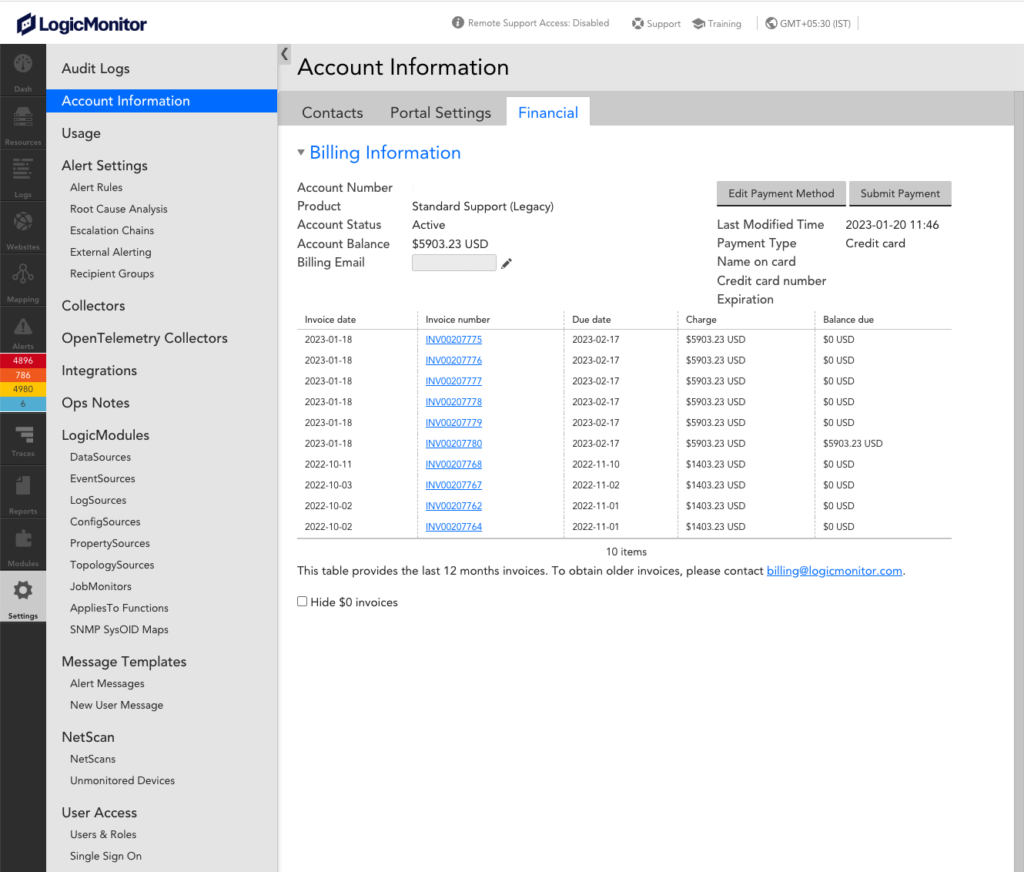Open invoice INV00207775
The height and width of the screenshot is (872, 1024).
coord(453,340)
